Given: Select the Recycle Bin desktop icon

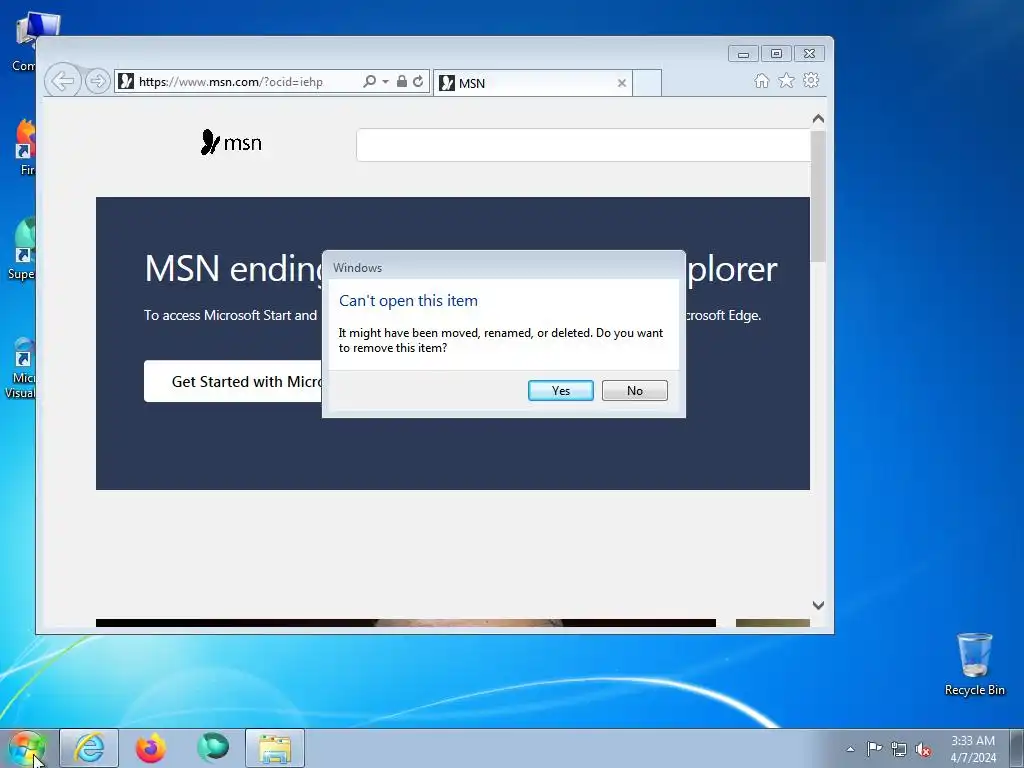Looking at the screenshot, I should pos(974,664).
